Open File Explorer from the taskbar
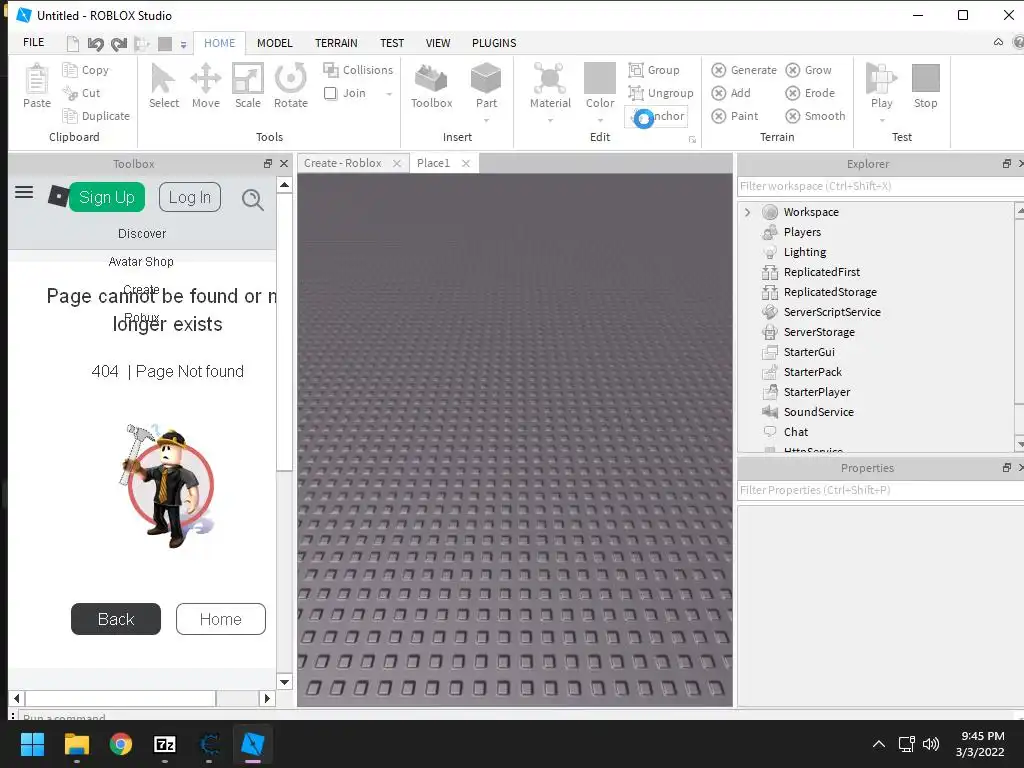This screenshot has width=1024, height=768. pos(76,744)
